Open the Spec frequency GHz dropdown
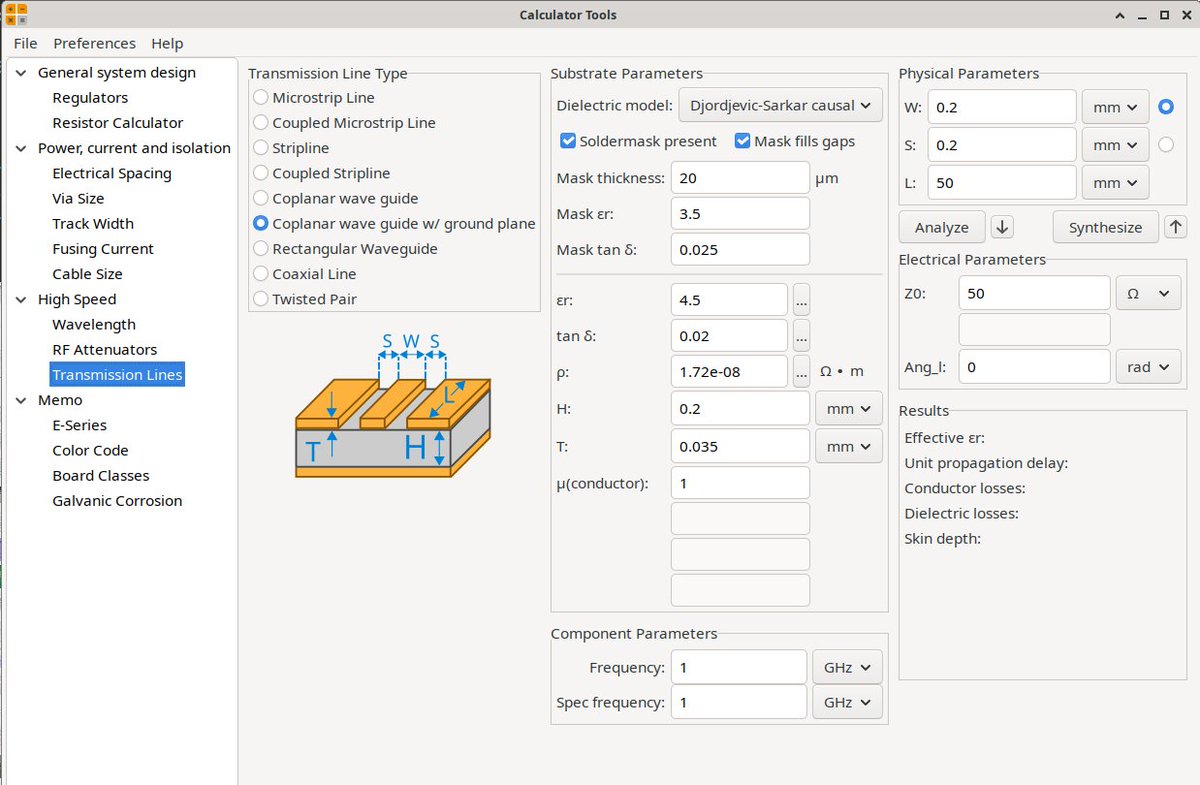The height and width of the screenshot is (785, 1200). coord(848,702)
